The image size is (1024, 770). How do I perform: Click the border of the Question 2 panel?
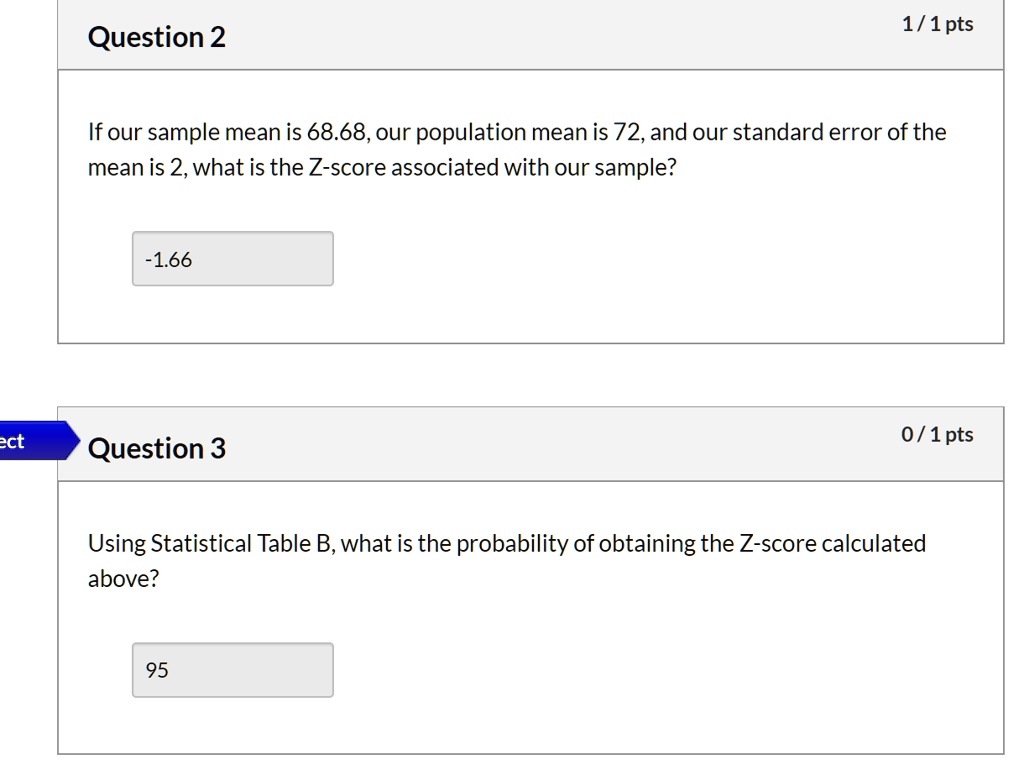[59, 200]
